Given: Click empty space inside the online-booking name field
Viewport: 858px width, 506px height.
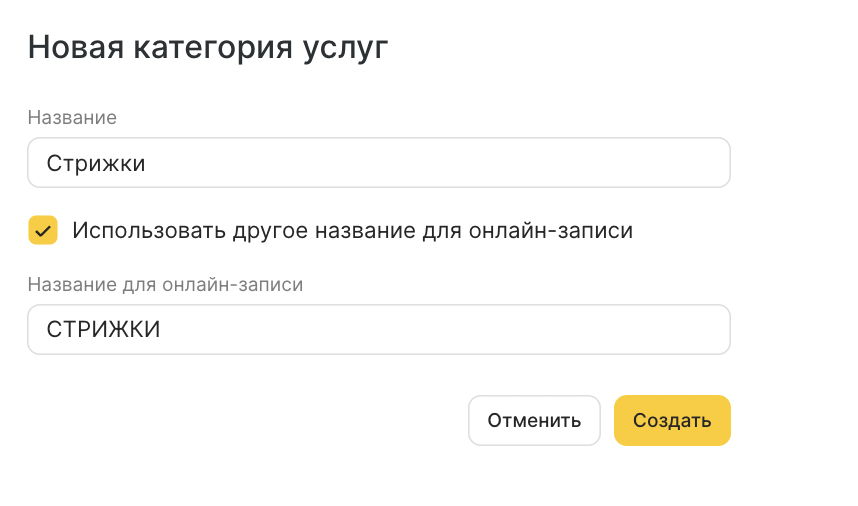Looking at the screenshot, I should click(500, 330).
